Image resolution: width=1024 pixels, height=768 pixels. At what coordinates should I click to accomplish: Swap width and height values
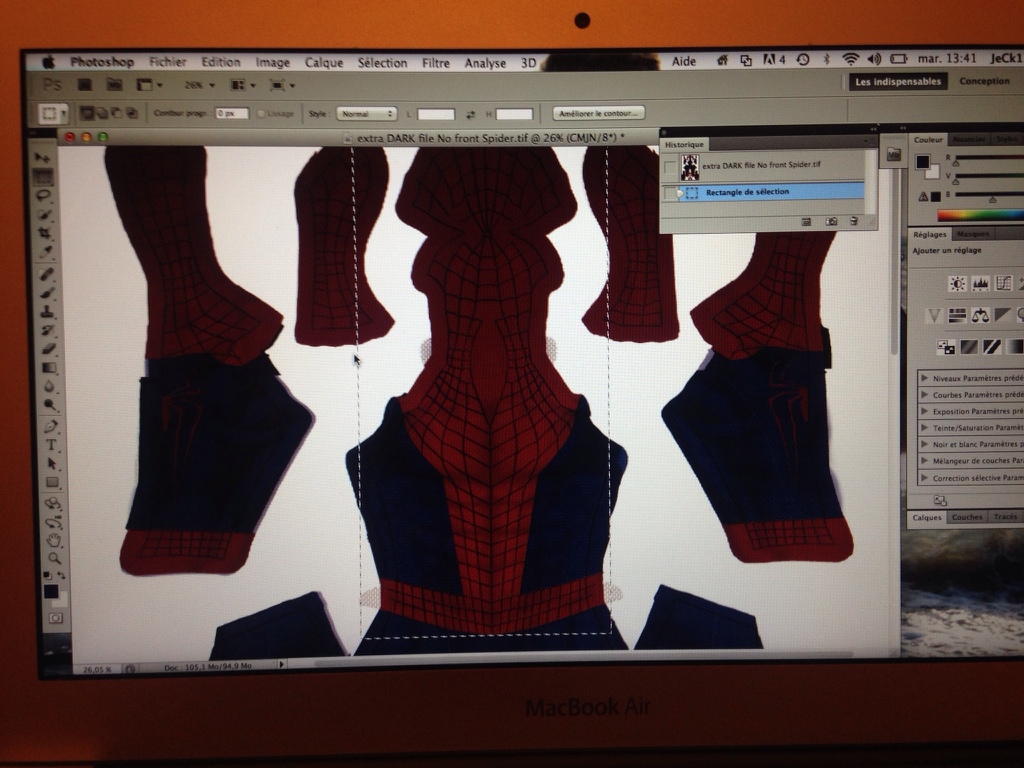(x=471, y=114)
